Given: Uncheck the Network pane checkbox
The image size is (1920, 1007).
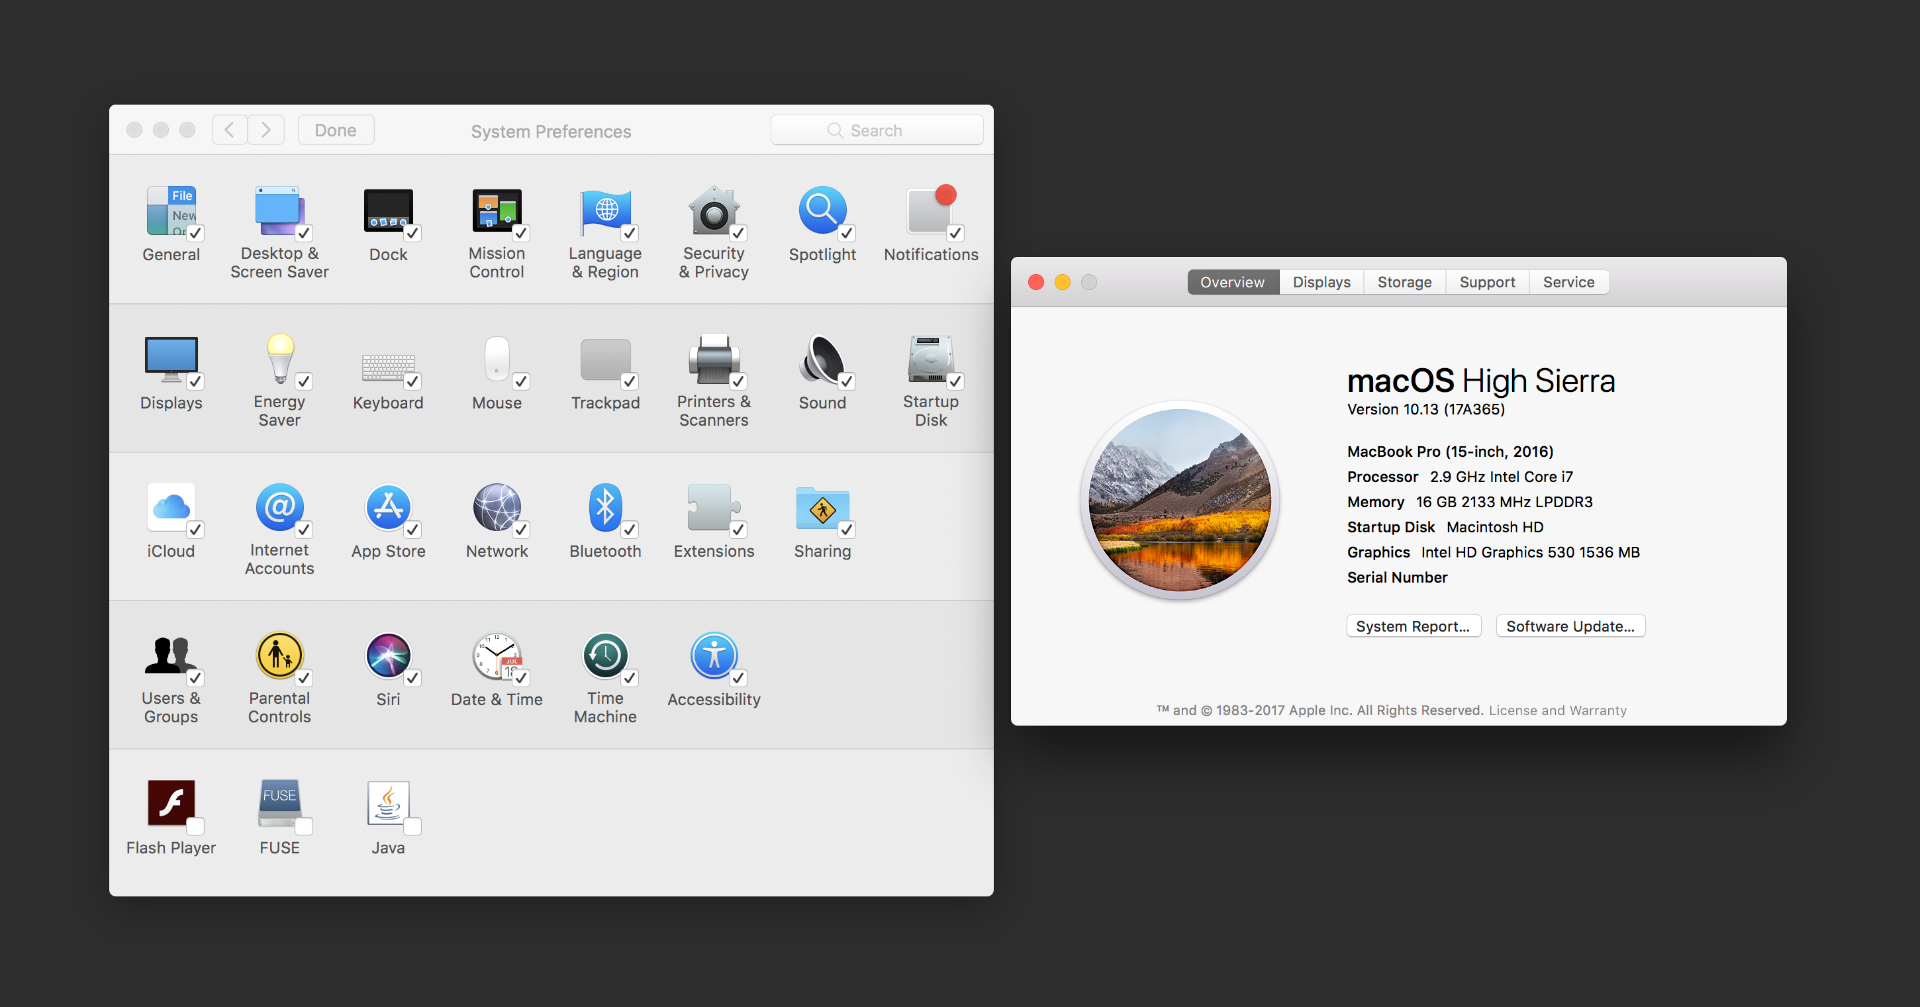Looking at the screenshot, I should click(521, 530).
